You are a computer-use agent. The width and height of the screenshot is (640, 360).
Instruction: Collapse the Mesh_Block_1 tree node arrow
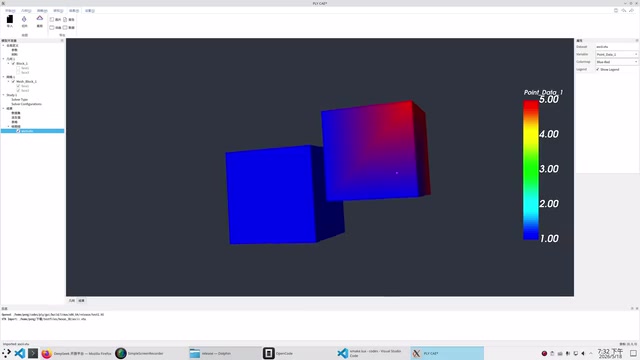click(x=9, y=82)
